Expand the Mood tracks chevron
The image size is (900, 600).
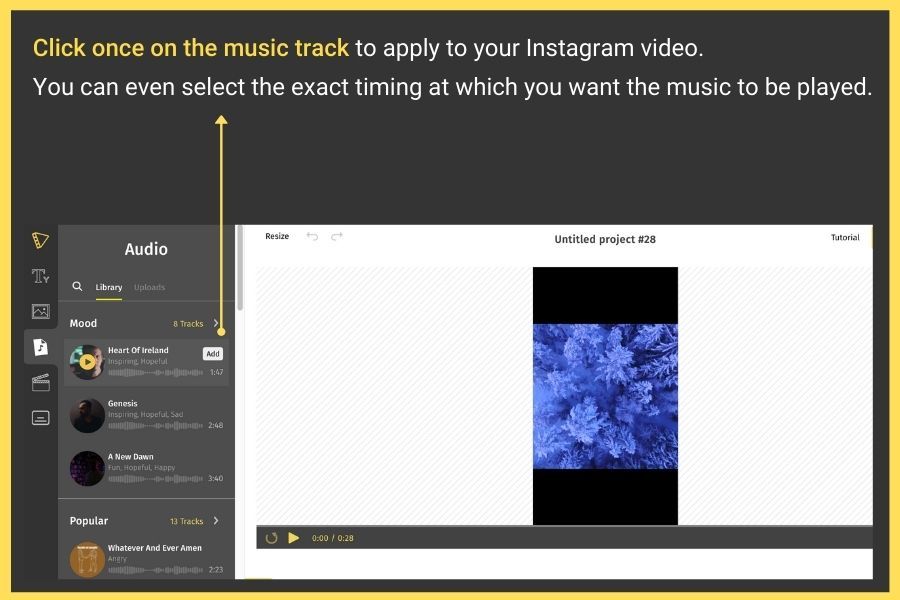(x=216, y=323)
